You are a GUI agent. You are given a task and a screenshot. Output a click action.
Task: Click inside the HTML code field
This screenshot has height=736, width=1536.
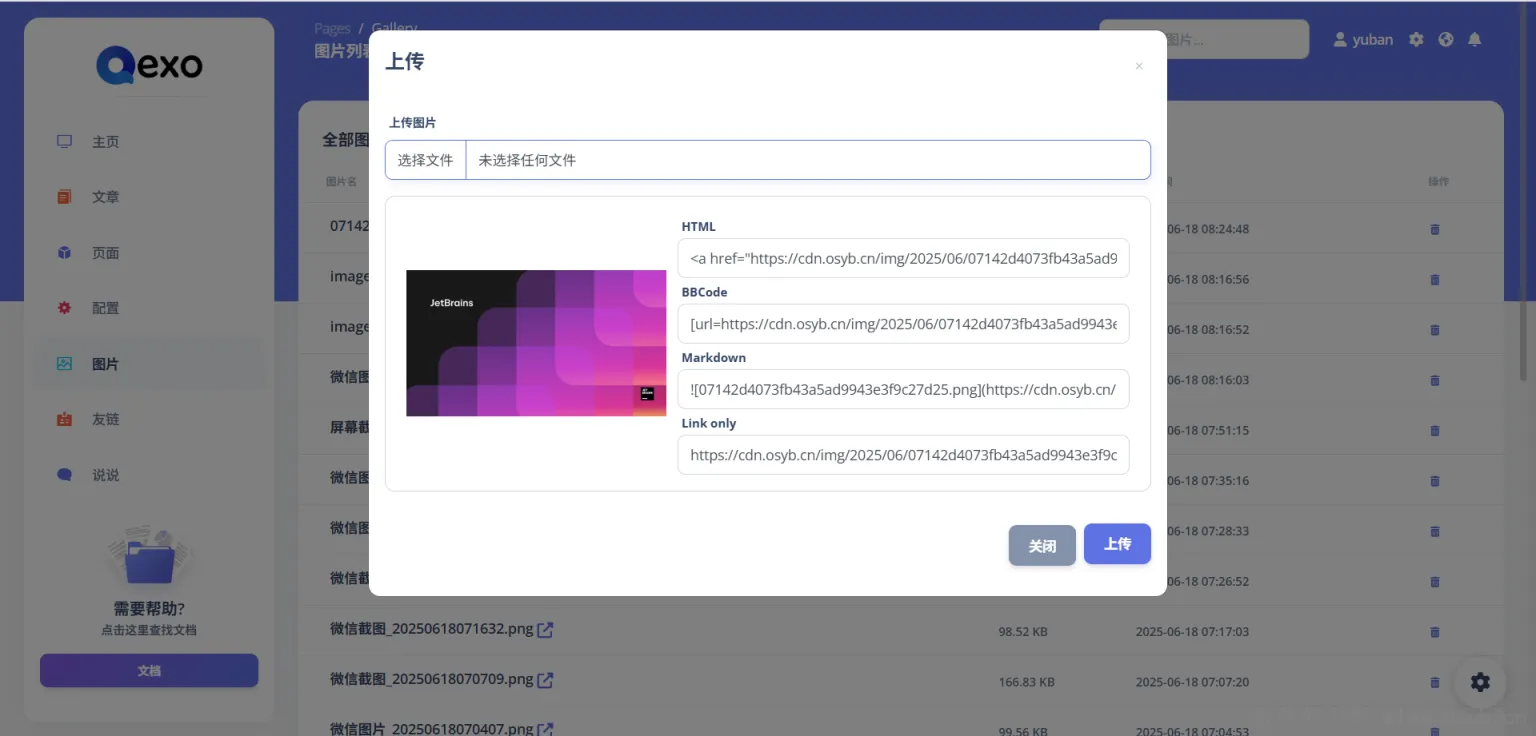(903, 258)
